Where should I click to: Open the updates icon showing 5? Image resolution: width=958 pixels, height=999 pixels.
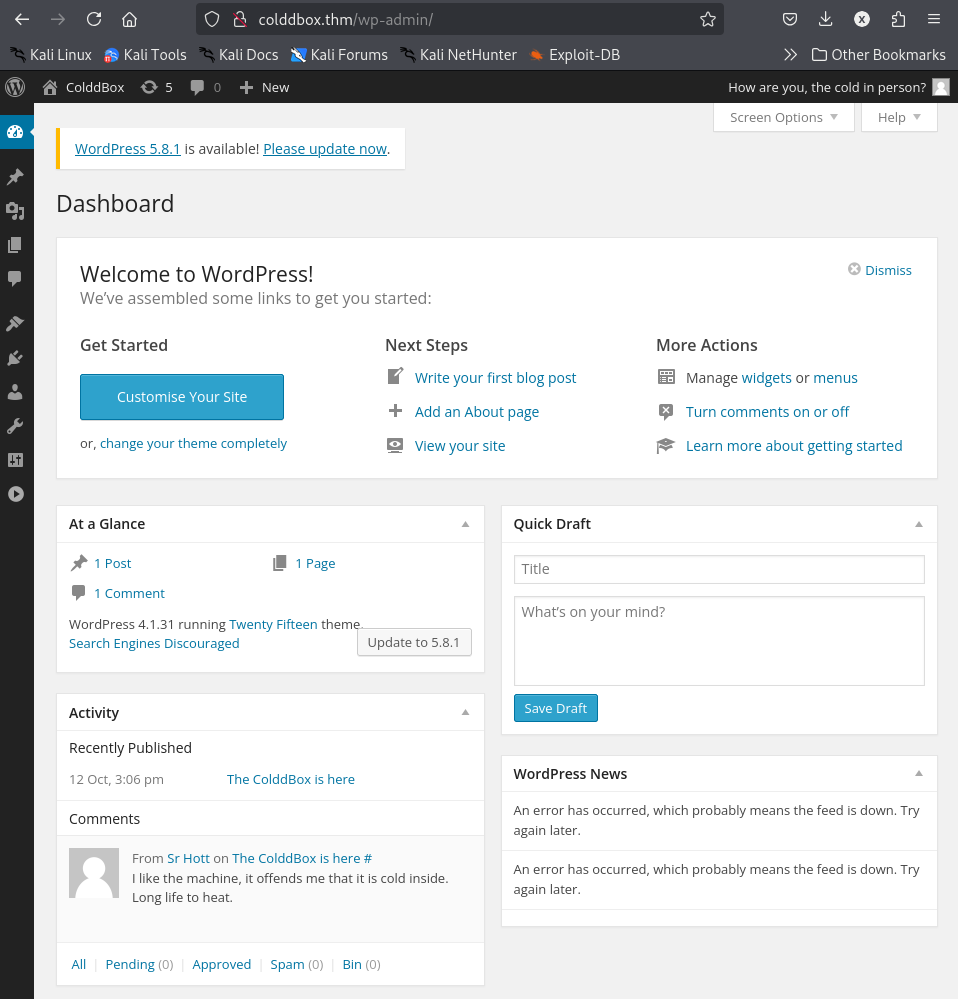coord(157,87)
